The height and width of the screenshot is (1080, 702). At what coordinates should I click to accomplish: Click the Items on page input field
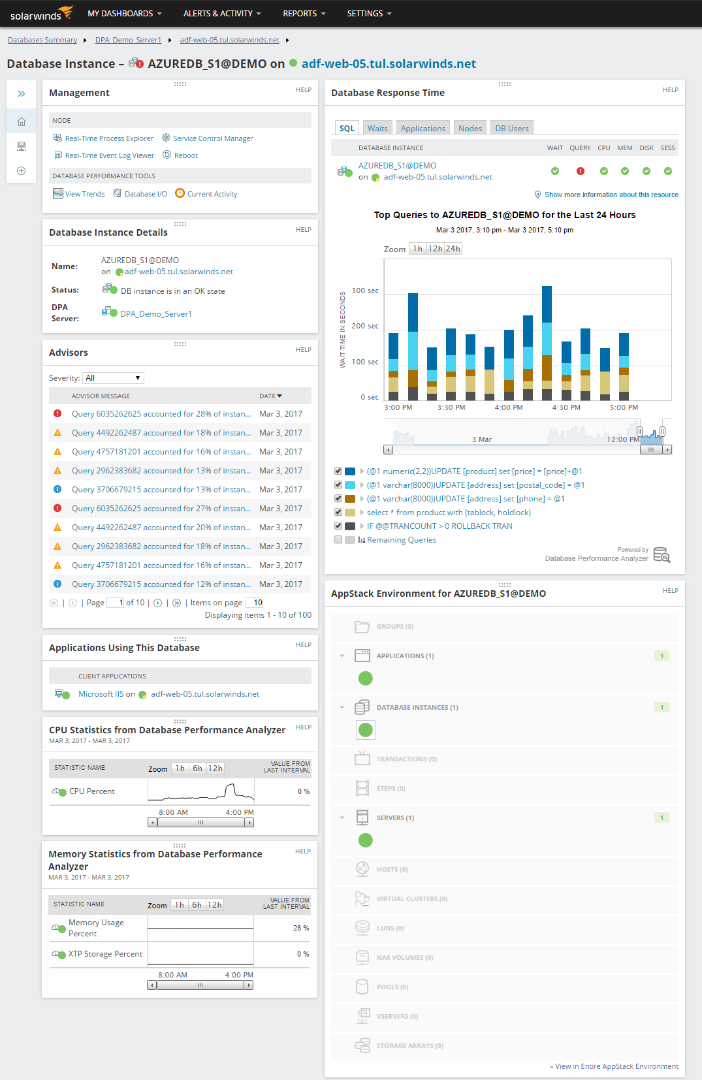[x=254, y=603]
